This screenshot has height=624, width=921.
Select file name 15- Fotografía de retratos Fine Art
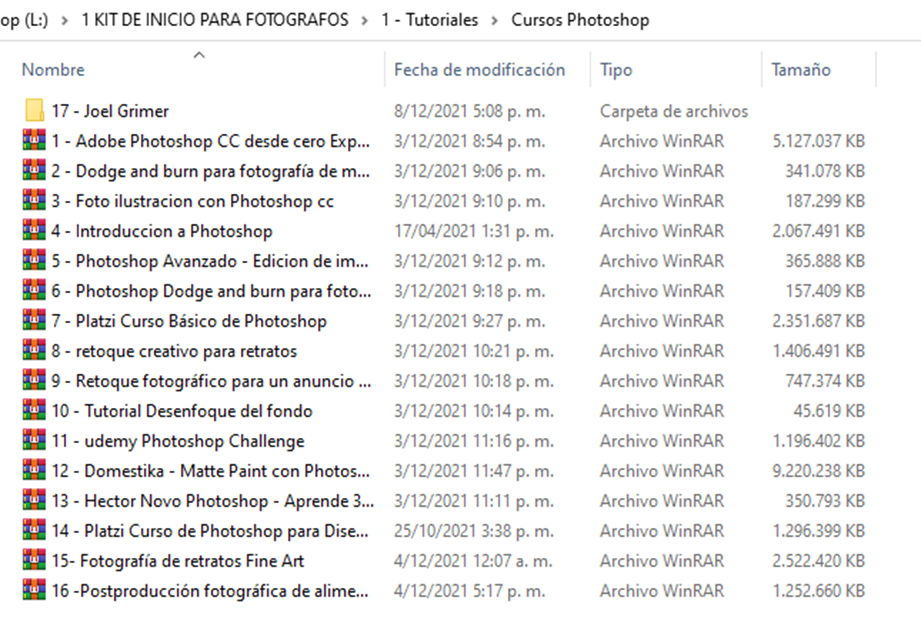pyautogui.click(x=178, y=561)
